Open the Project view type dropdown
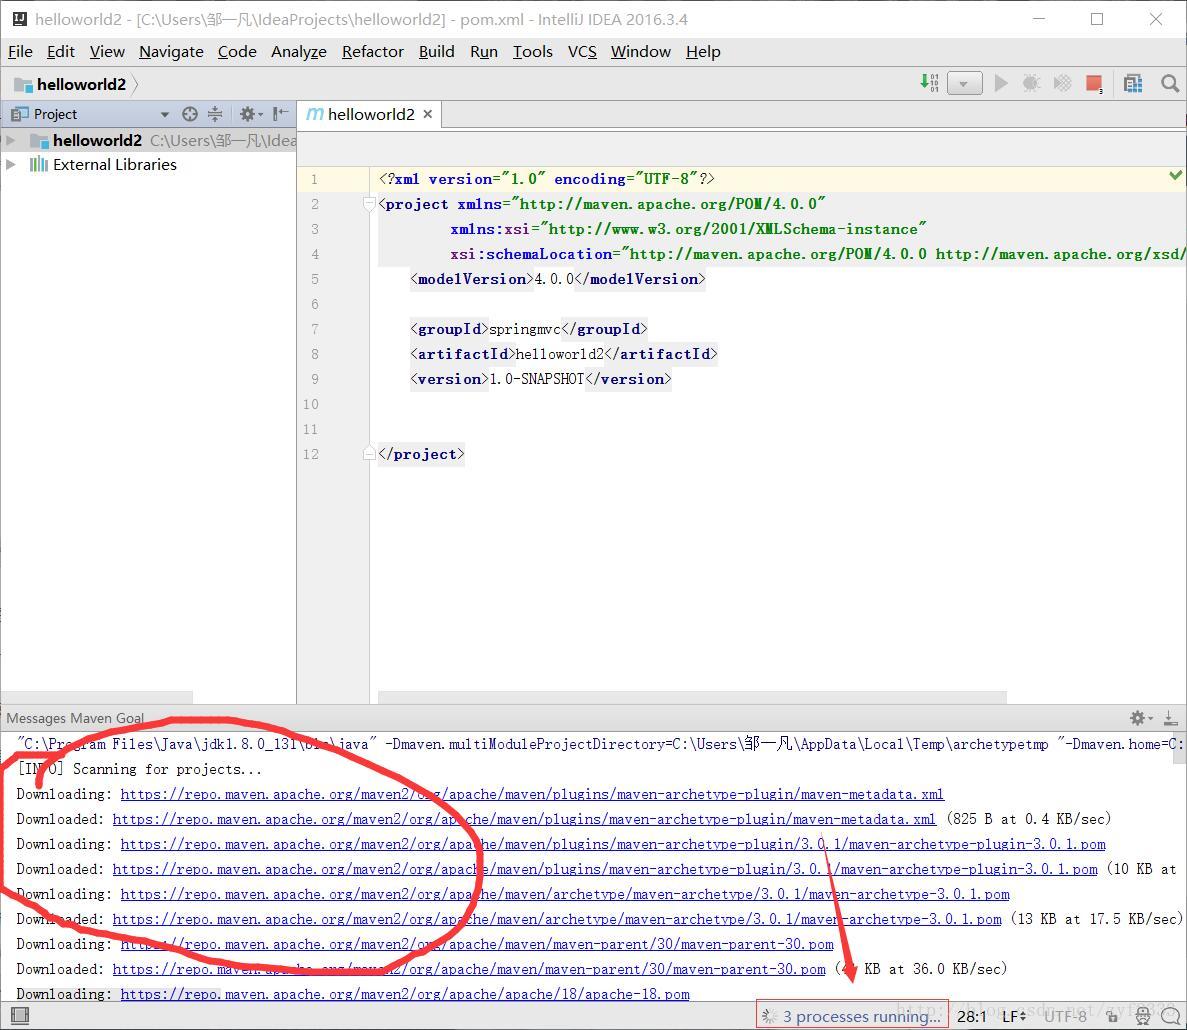Screen dimensions: 1187x1030 tap(164, 114)
